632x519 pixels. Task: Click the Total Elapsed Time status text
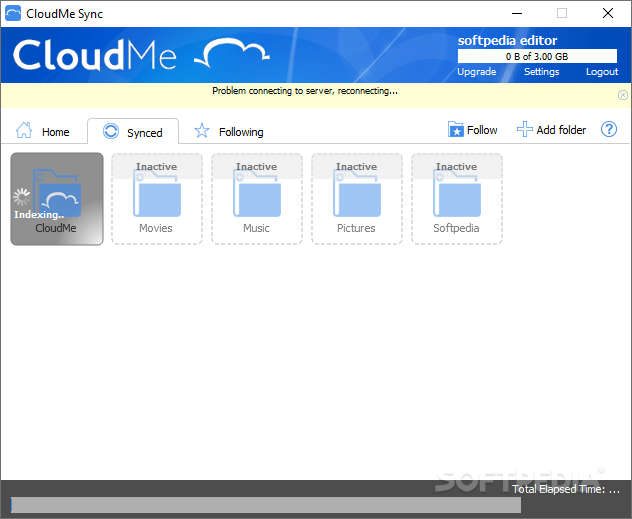(565, 489)
